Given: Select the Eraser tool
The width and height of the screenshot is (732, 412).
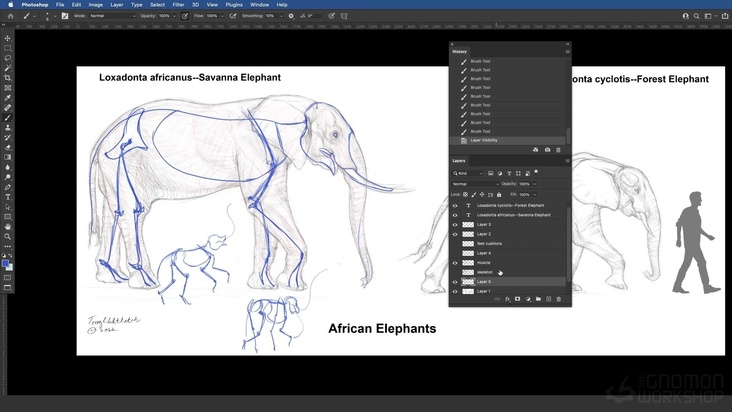Looking at the screenshot, I should click(7, 147).
